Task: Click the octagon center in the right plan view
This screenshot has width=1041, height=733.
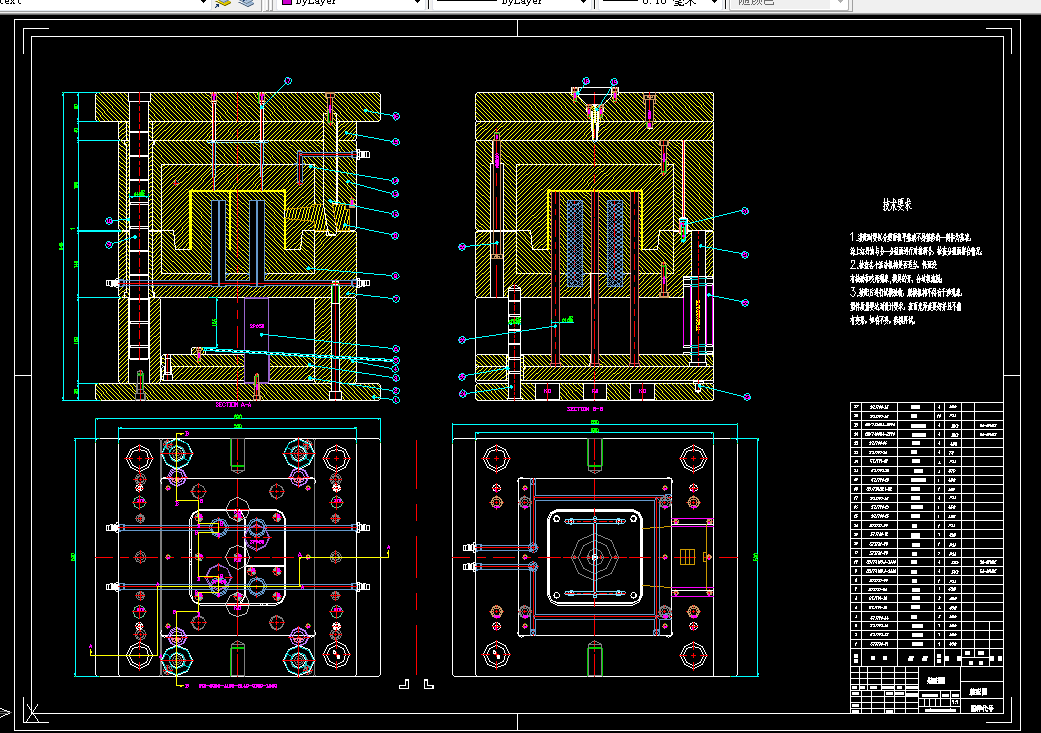Action: (x=595, y=557)
